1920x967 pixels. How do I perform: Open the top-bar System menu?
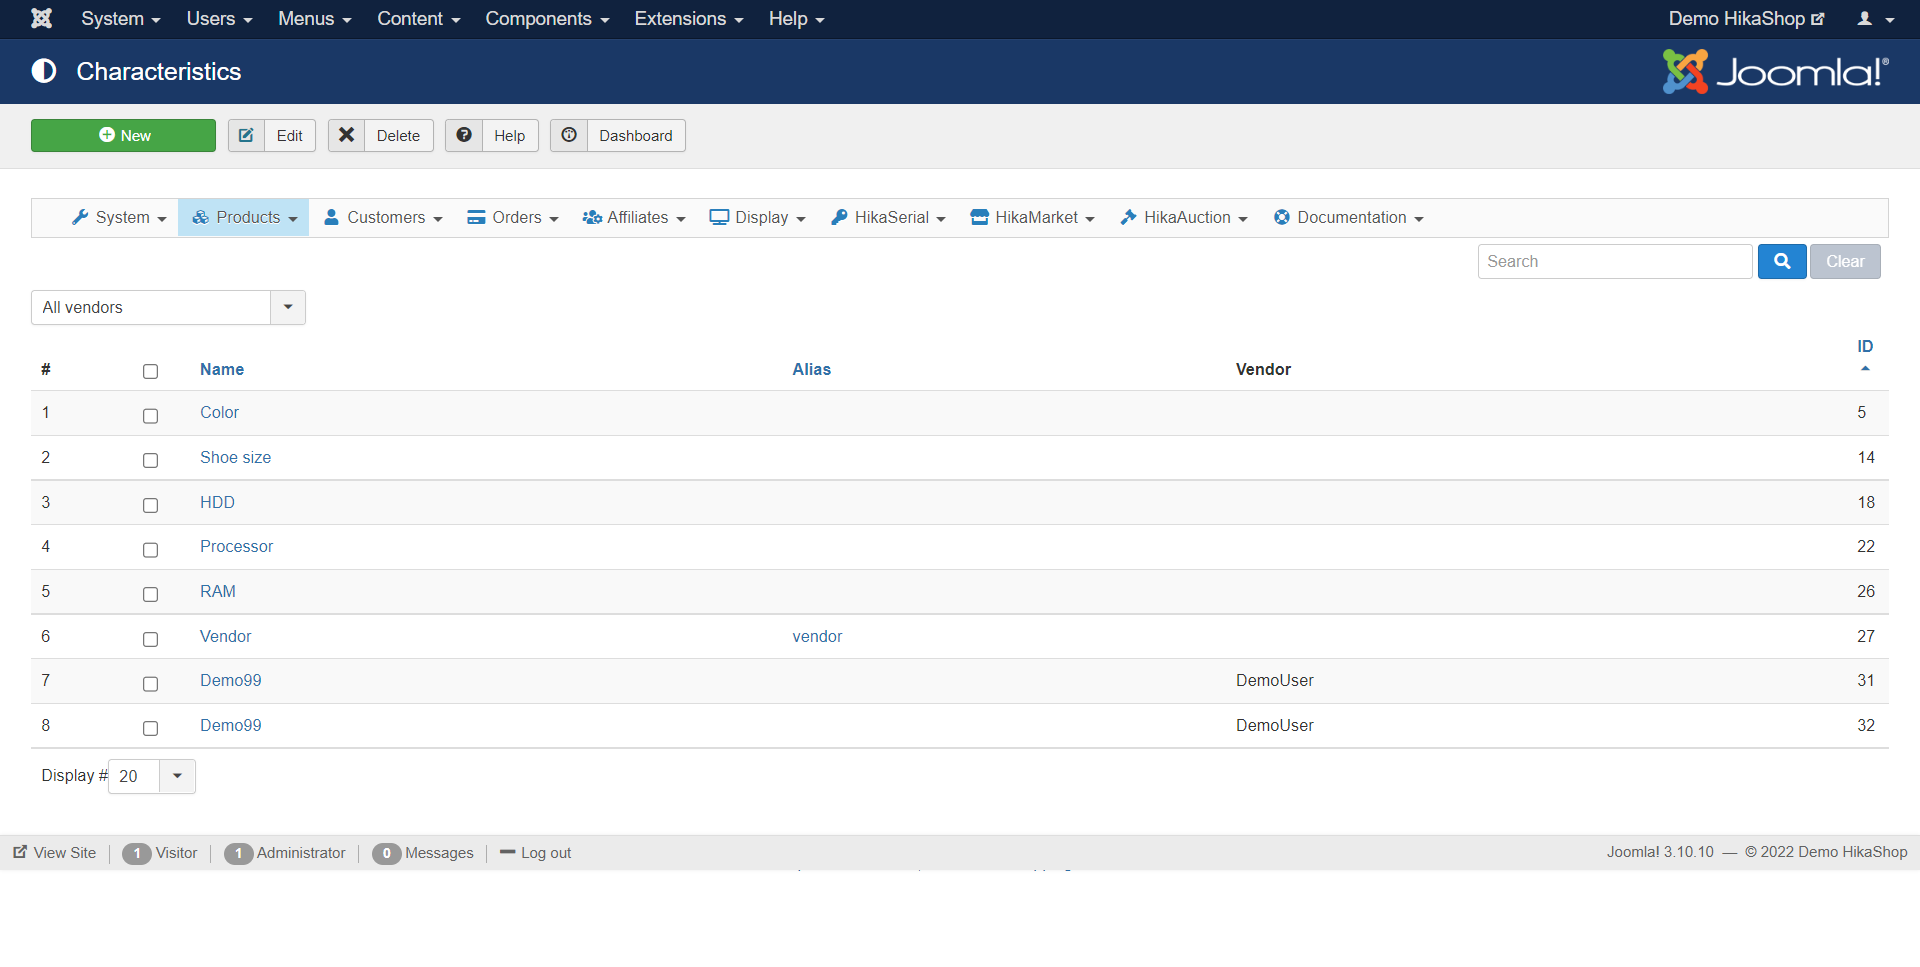click(121, 19)
